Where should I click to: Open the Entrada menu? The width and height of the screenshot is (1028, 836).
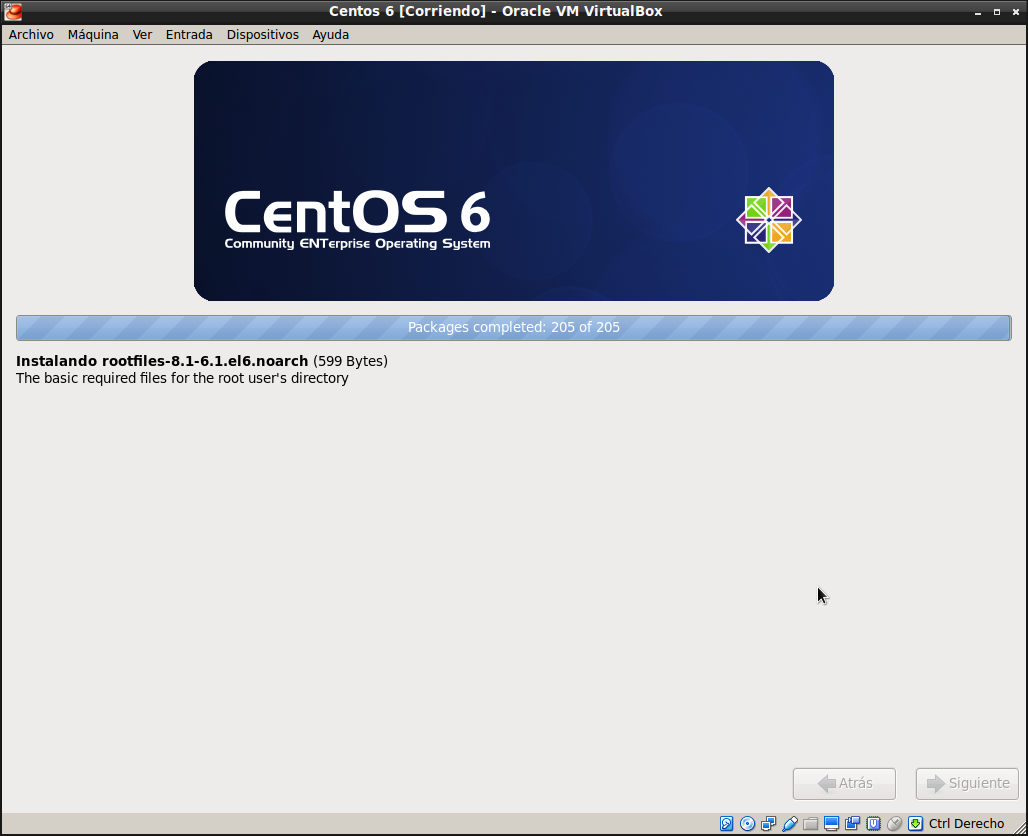[x=189, y=34]
